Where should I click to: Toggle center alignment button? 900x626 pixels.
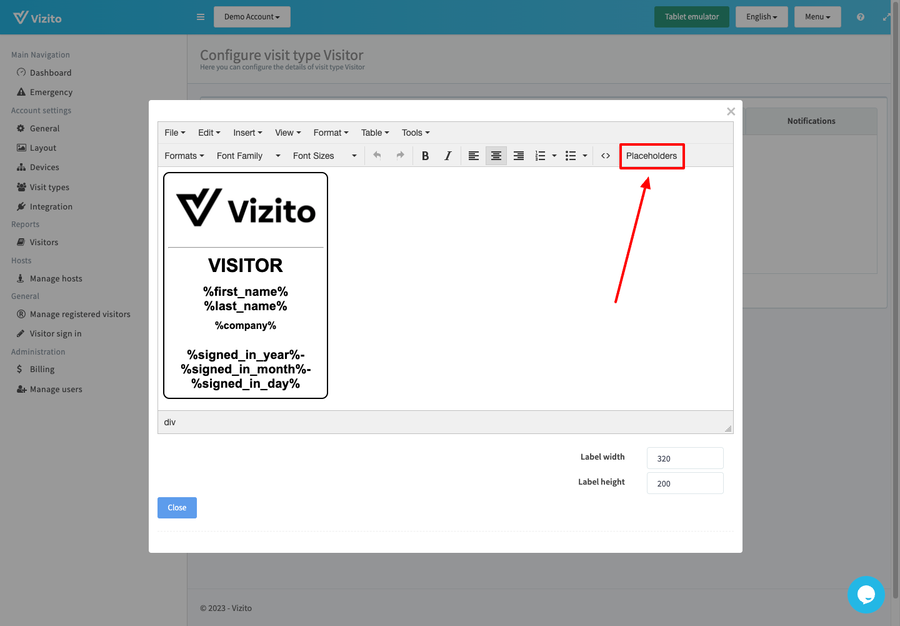coord(496,156)
